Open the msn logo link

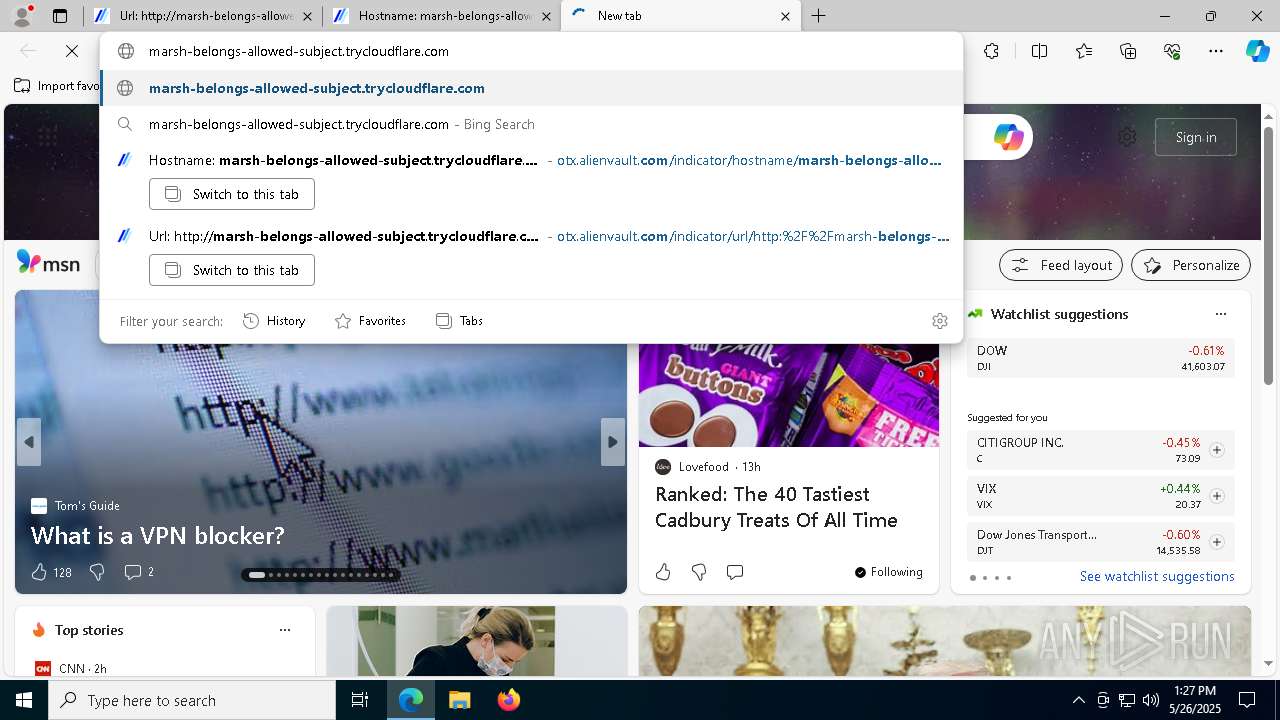[x=48, y=263]
